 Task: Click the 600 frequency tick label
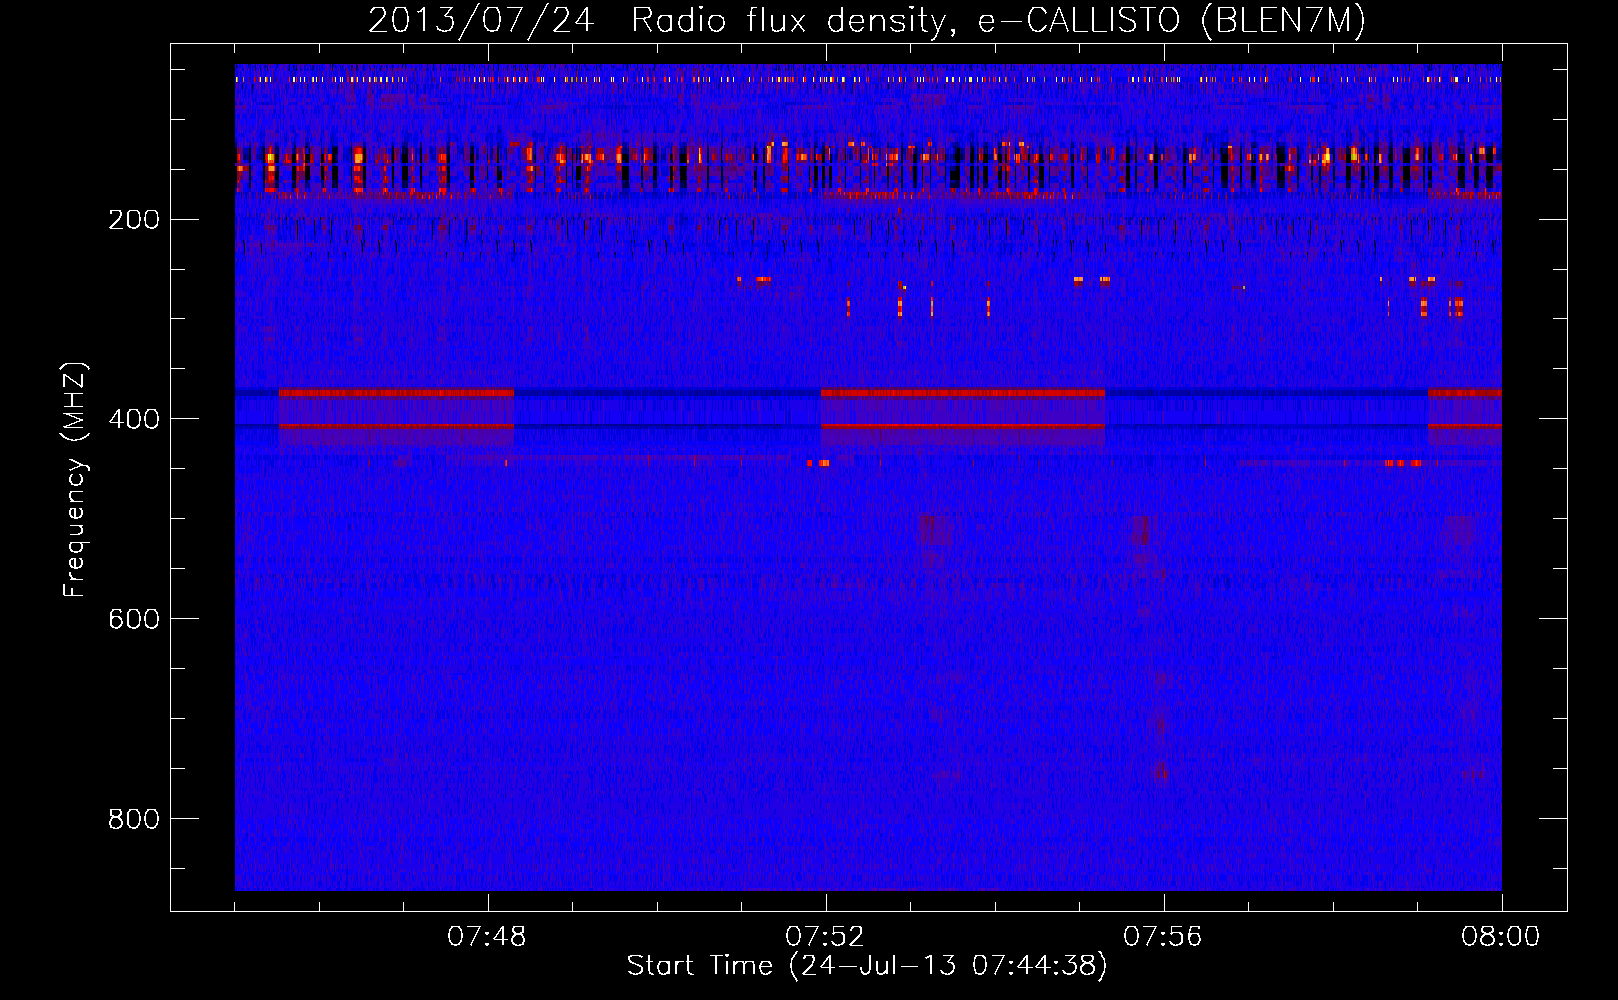coord(134,619)
